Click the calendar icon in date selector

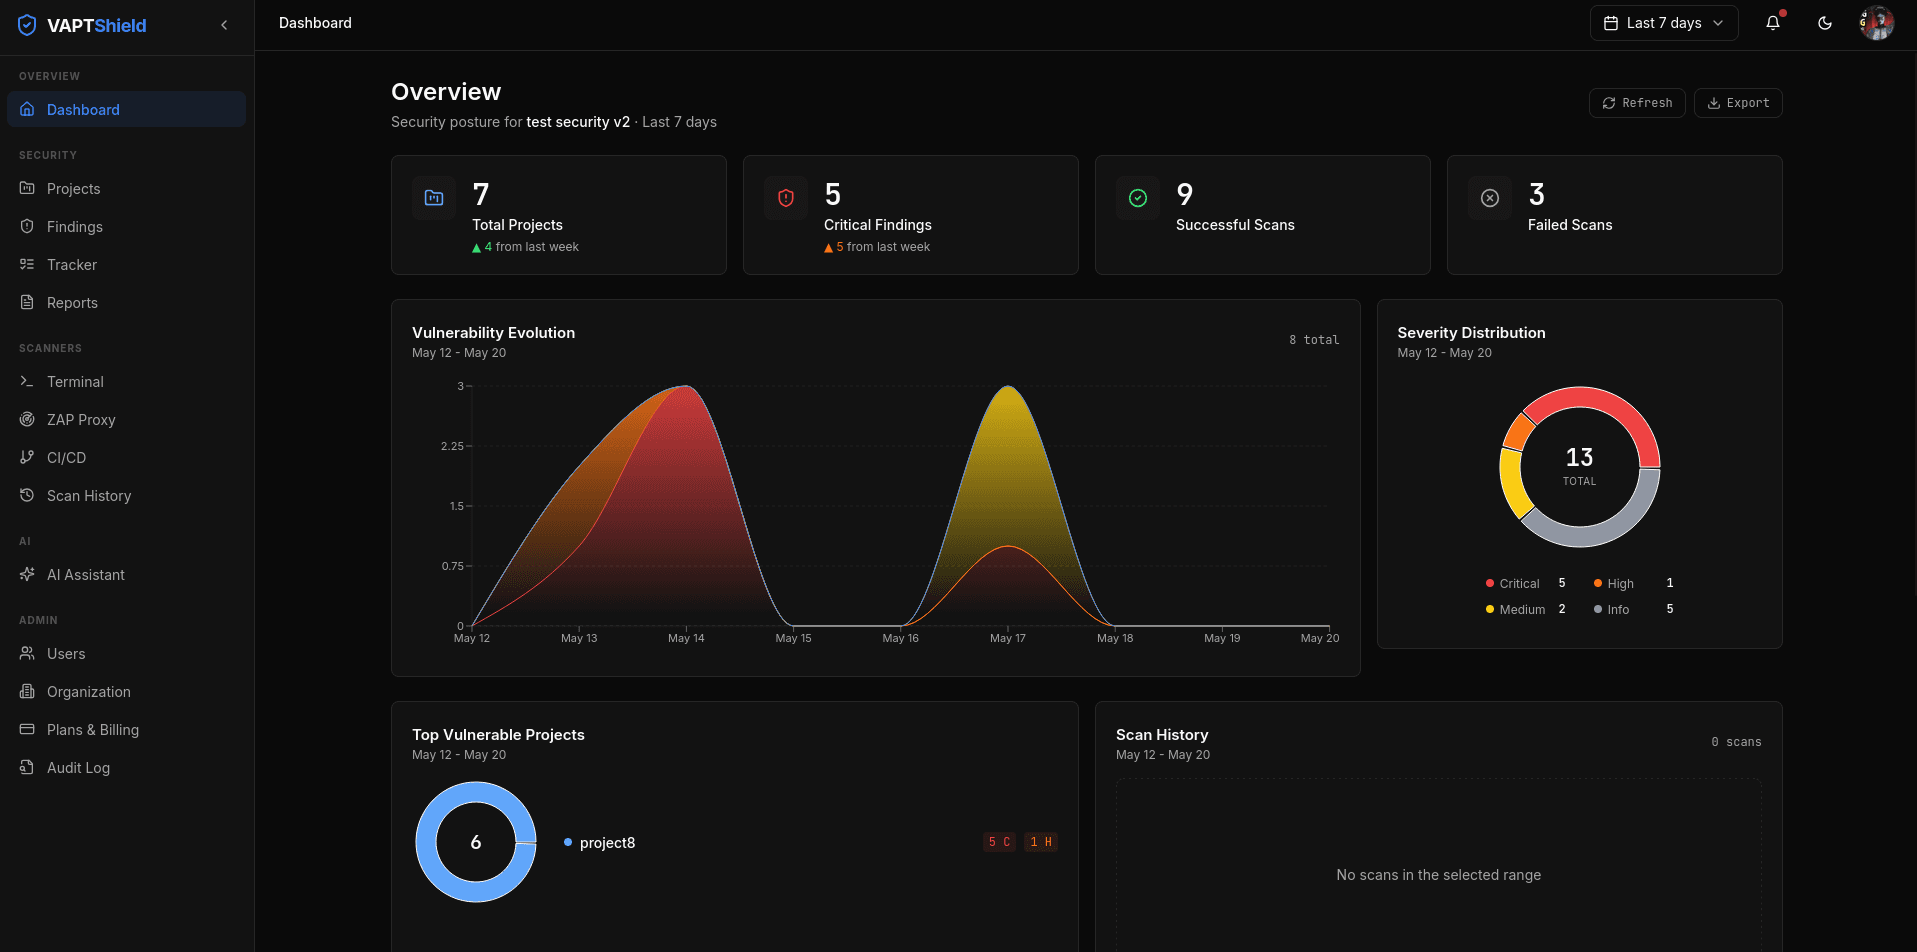click(x=1611, y=23)
